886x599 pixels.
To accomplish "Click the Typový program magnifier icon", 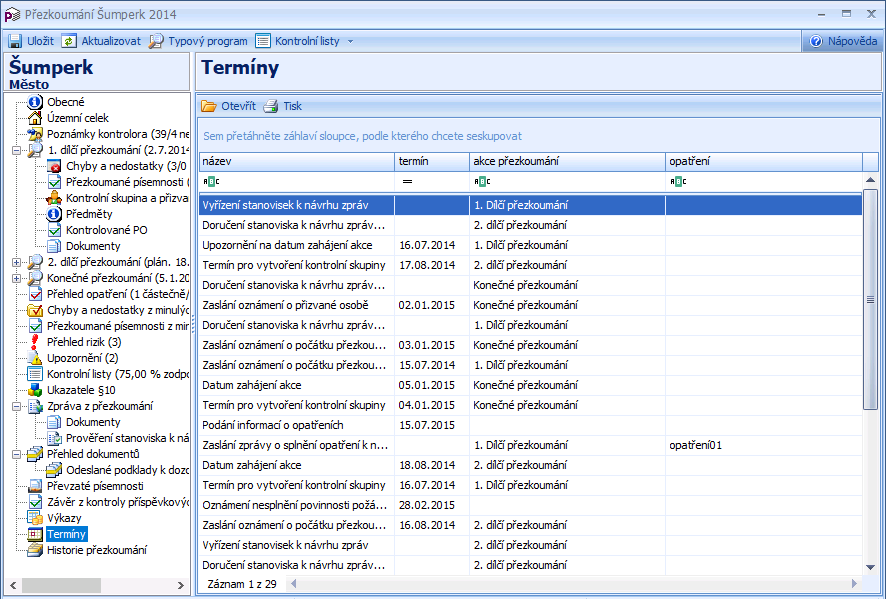I will click(x=156, y=41).
